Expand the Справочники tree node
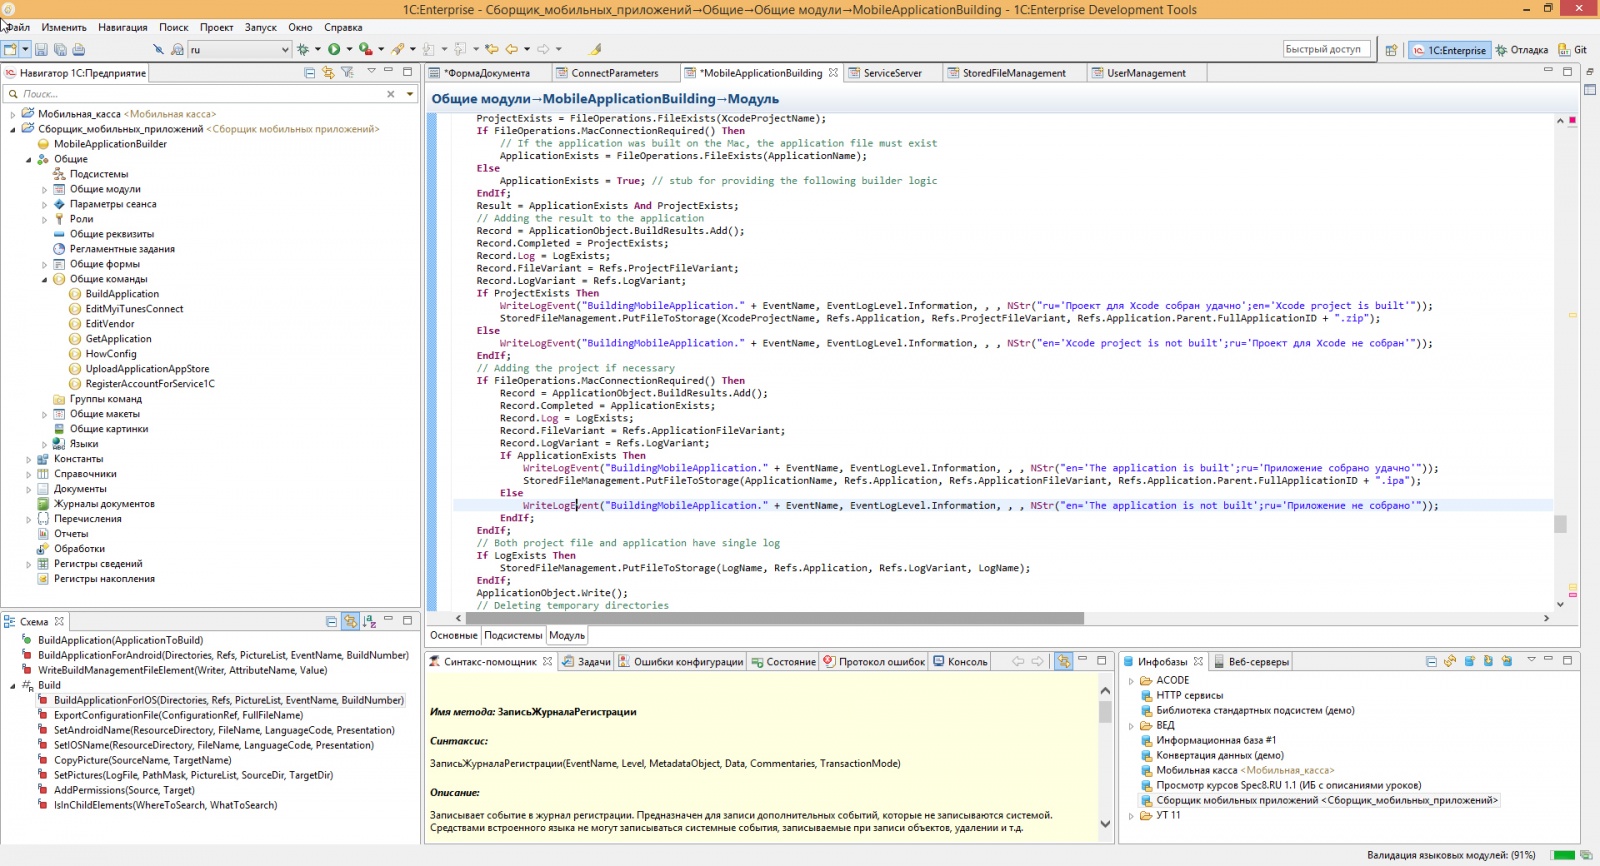The height and width of the screenshot is (866, 1600). click(x=29, y=474)
